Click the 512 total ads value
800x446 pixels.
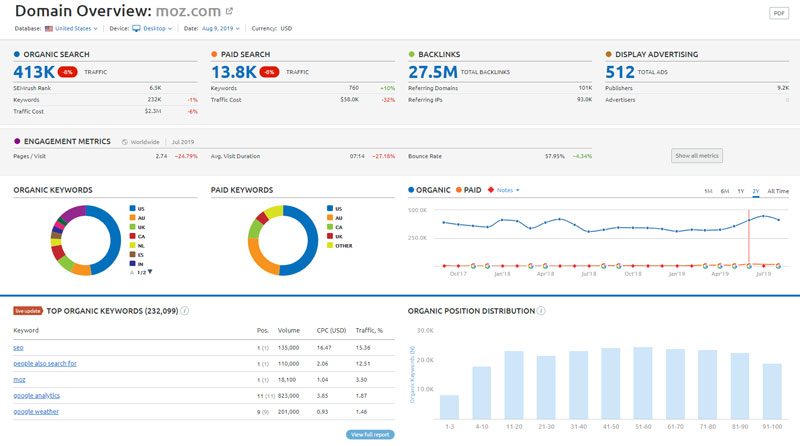620,72
